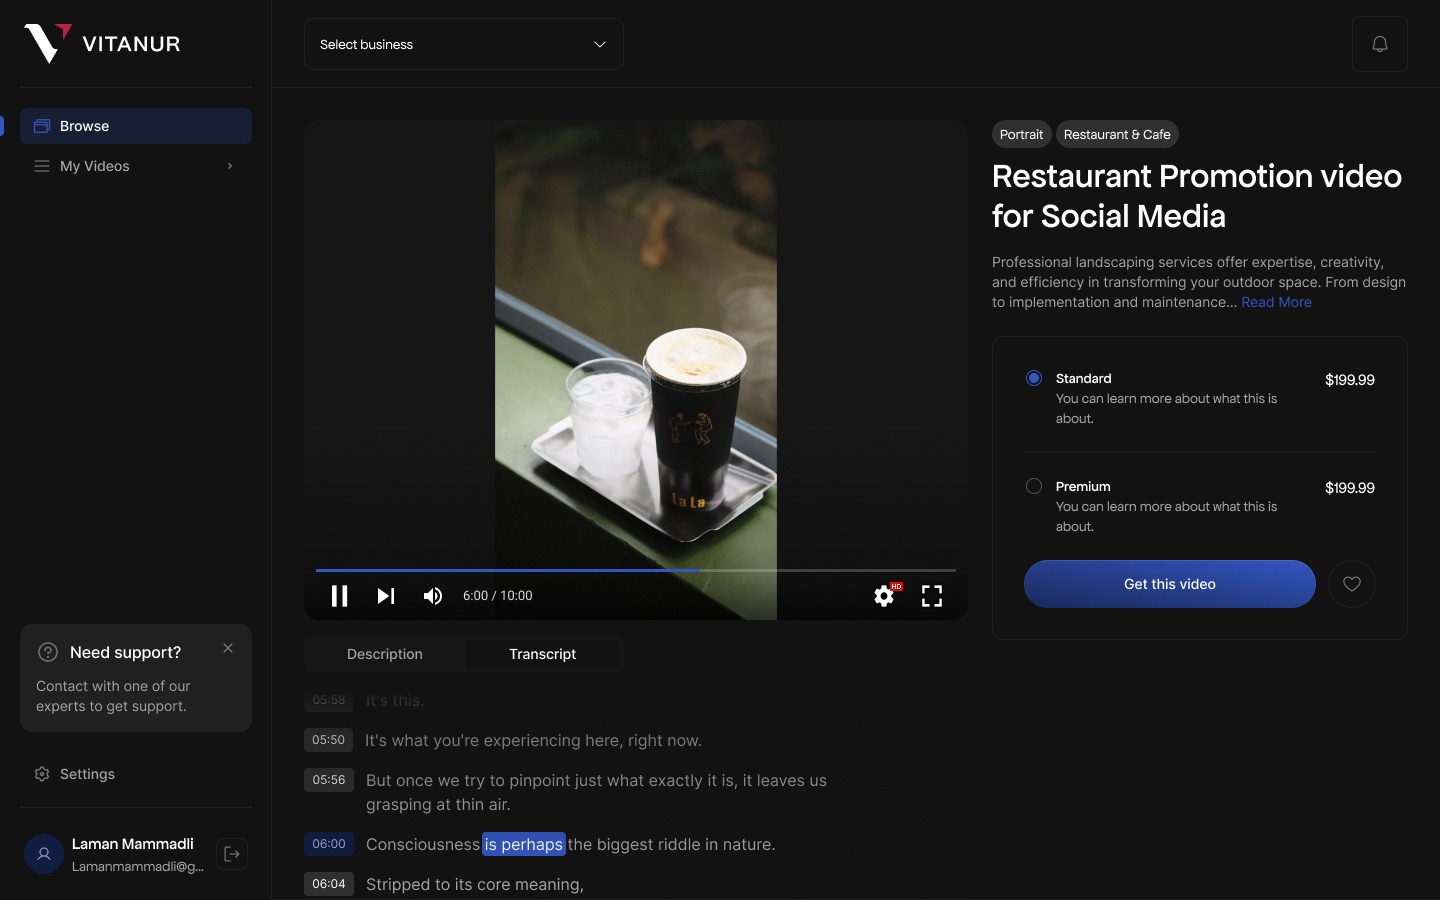Image resolution: width=1440 pixels, height=900 pixels.
Task: Go to Browse in the sidebar
Action: 136,126
